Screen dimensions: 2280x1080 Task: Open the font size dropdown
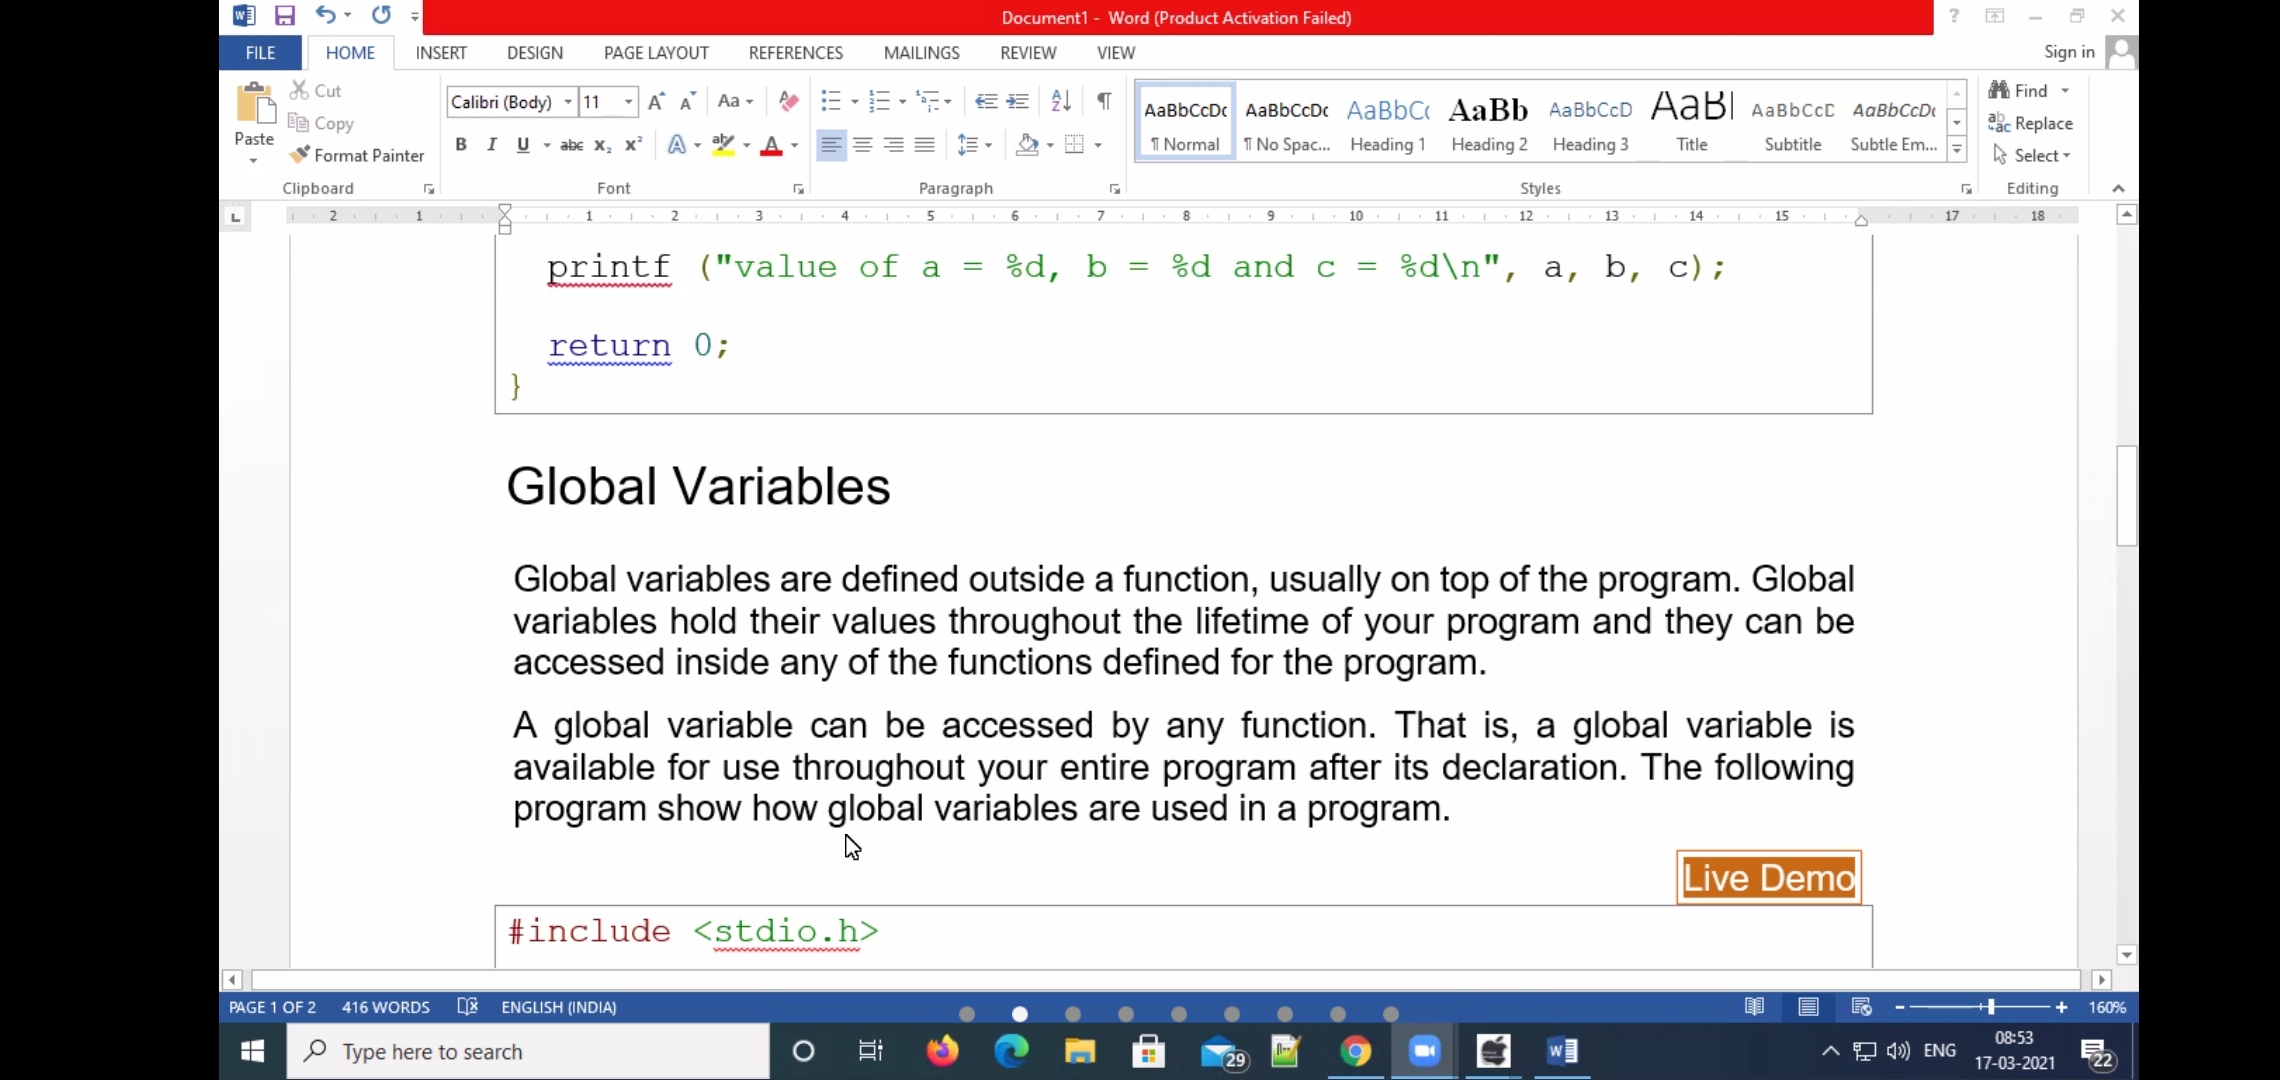(628, 102)
